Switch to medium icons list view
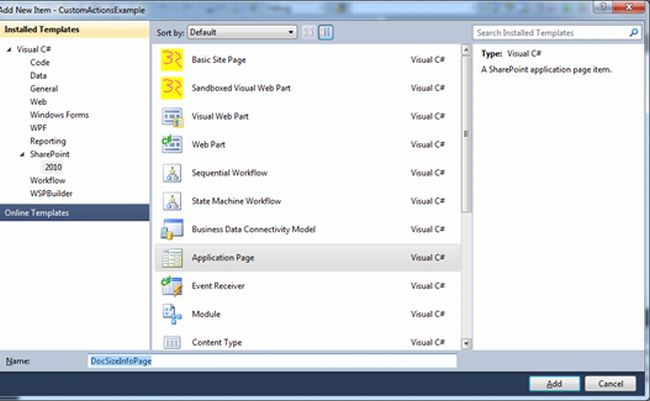This screenshot has width=650, height=401. [x=326, y=32]
